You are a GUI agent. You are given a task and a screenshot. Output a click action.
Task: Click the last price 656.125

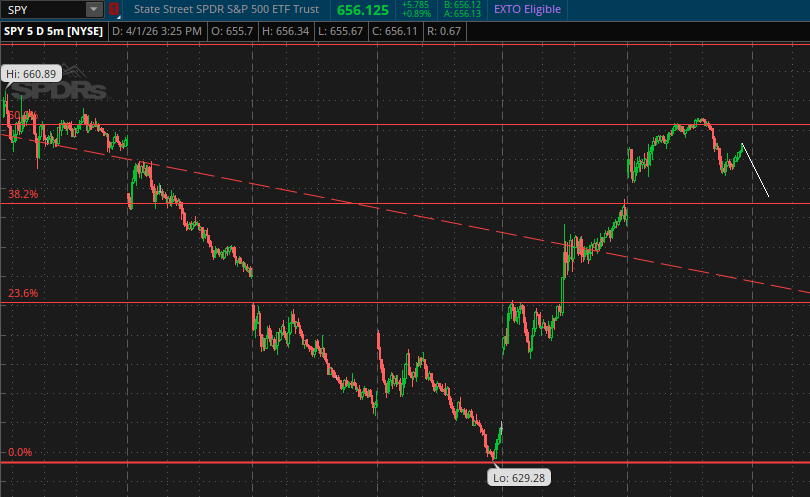(363, 10)
